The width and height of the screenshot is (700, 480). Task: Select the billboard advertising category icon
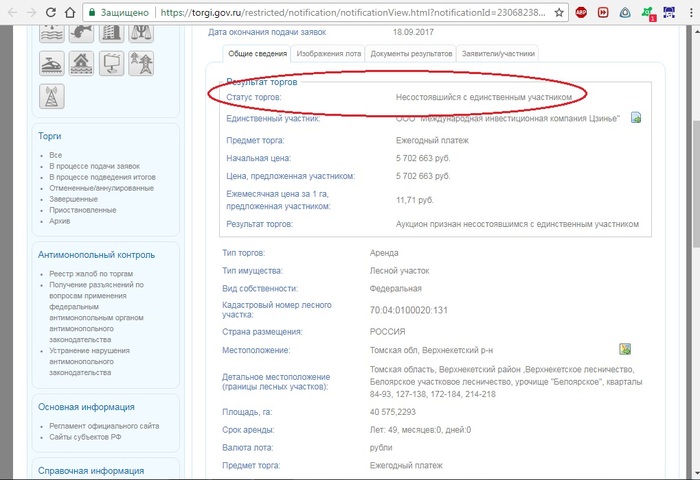pyautogui.click(x=111, y=63)
